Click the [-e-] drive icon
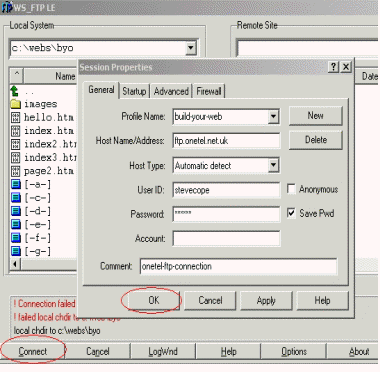The width and height of the screenshot is (380, 372). [16, 224]
